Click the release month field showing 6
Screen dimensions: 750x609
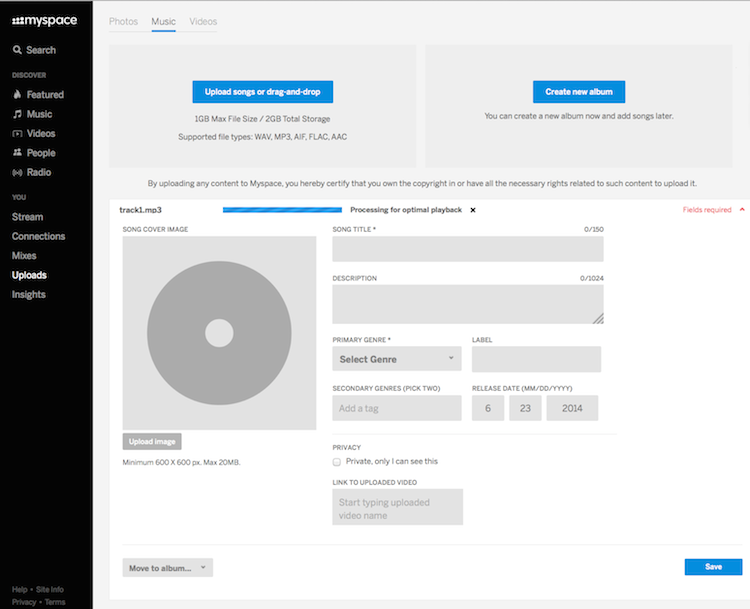point(488,408)
